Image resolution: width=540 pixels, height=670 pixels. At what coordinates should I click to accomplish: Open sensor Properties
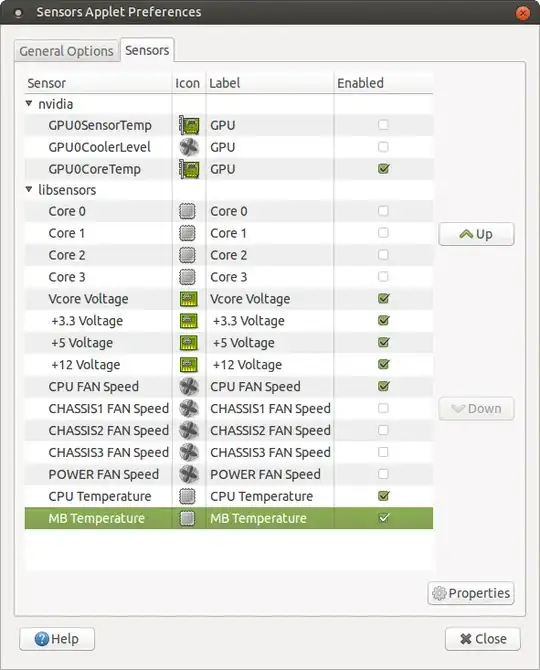click(471, 593)
